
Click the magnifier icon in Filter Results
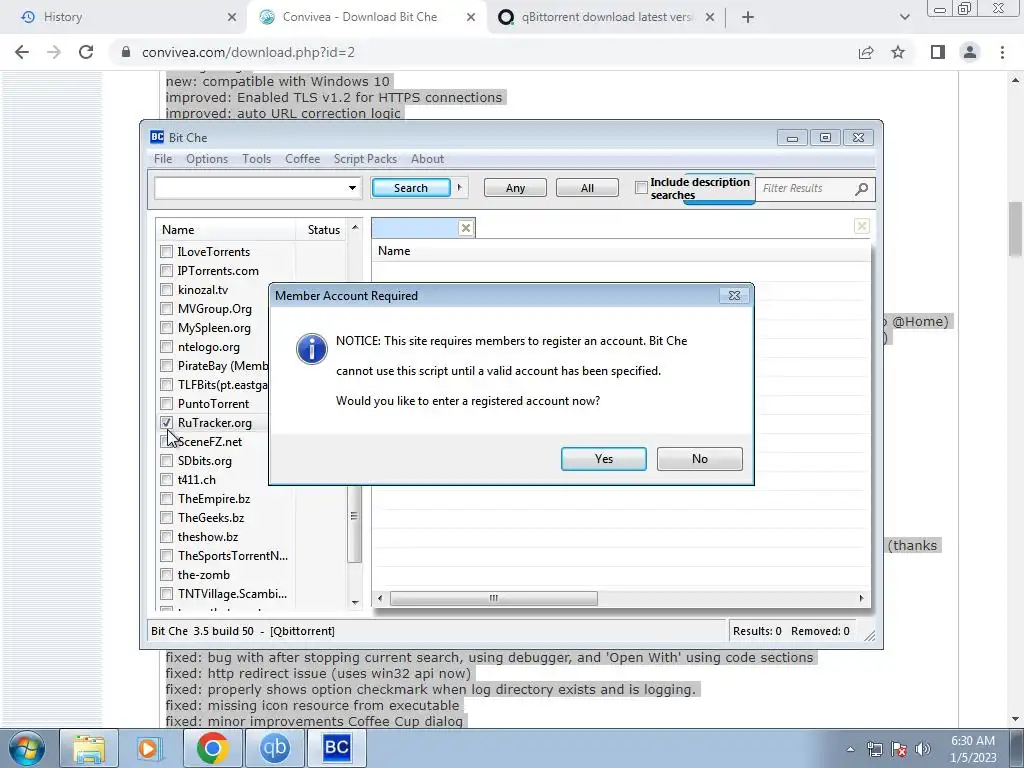pos(862,189)
